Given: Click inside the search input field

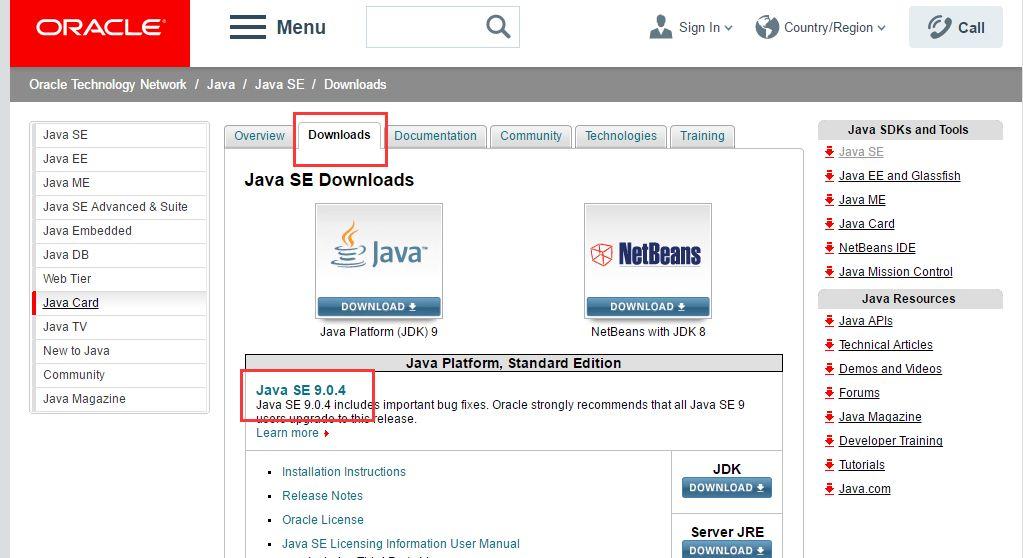Looking at the screenshot, I should [x=424, y=27].
